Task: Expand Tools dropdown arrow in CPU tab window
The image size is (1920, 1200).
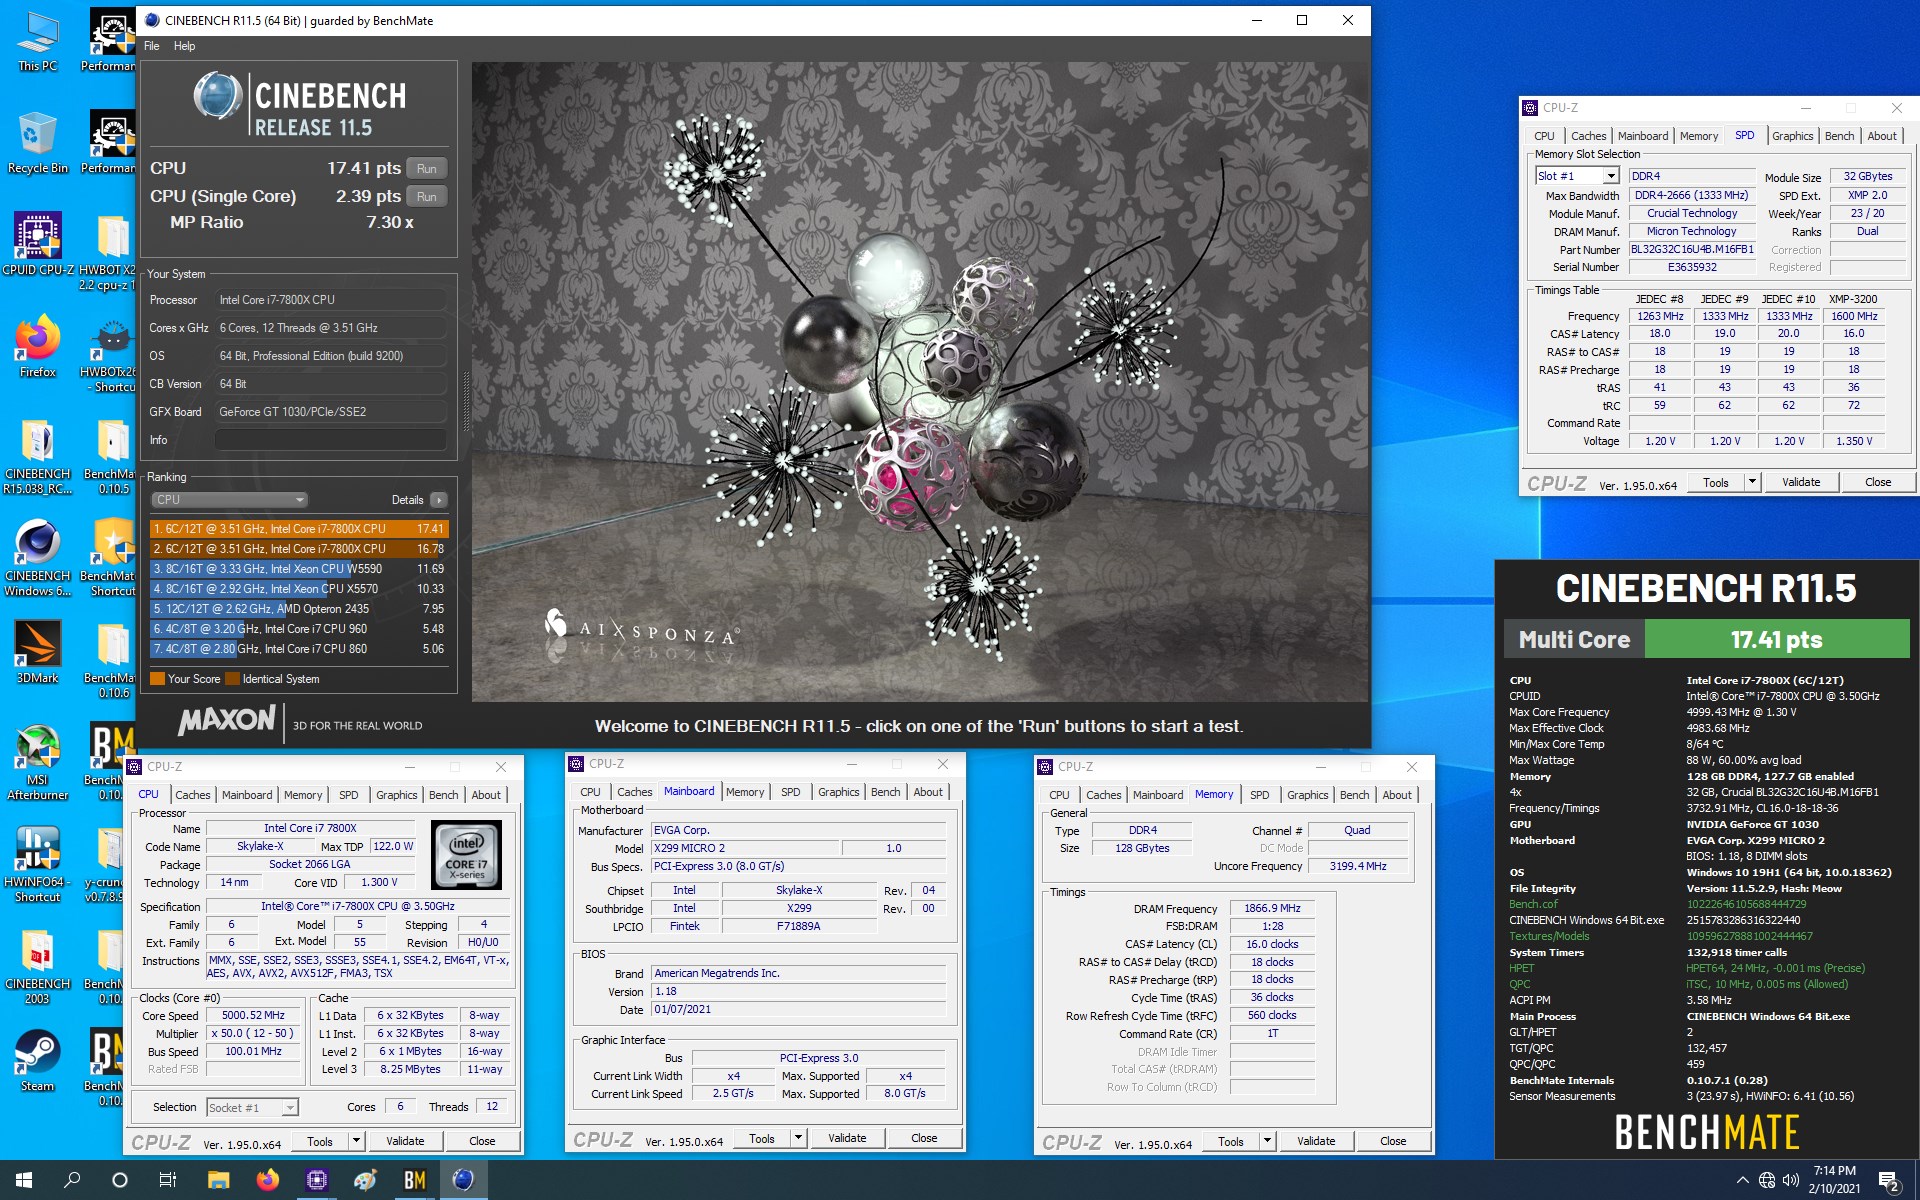Action: click(x=356, y=1141)
